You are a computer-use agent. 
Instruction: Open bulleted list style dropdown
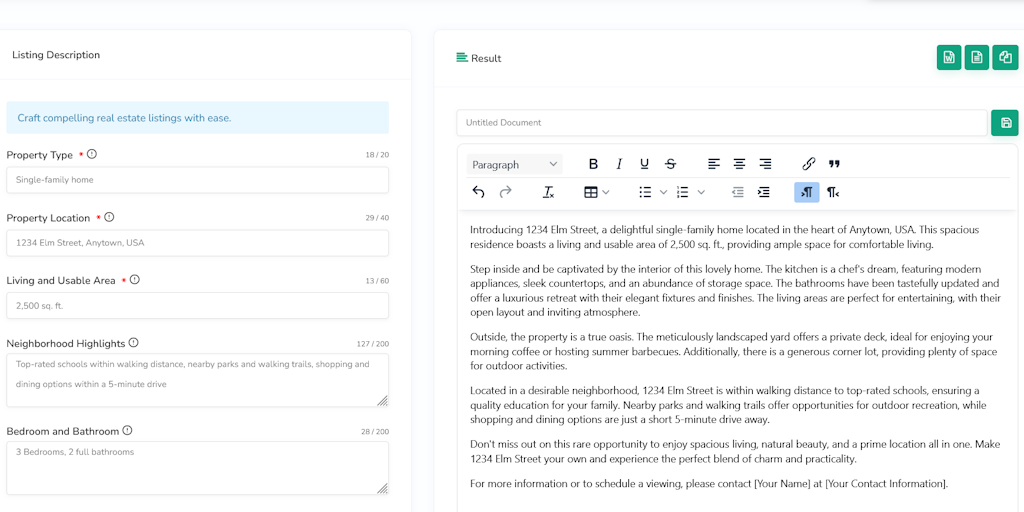[663, 192]
